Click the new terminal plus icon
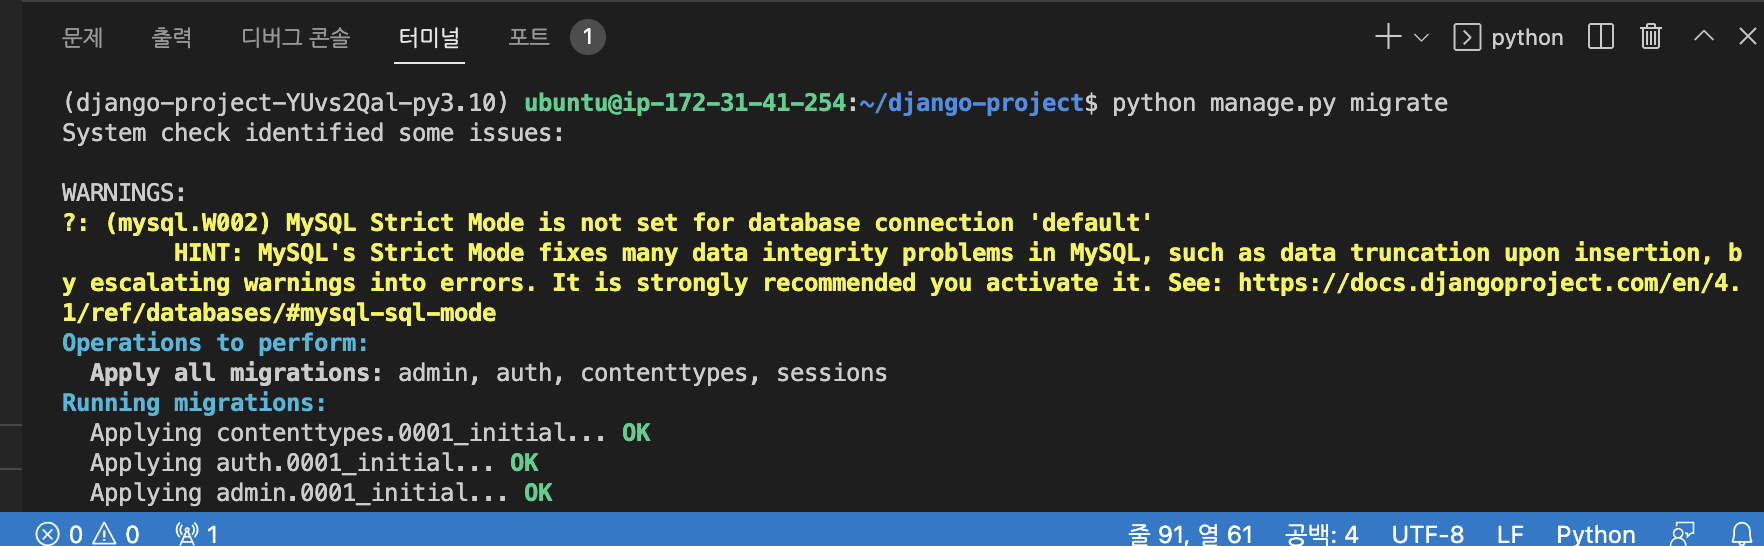 [x=1388, y=37]
